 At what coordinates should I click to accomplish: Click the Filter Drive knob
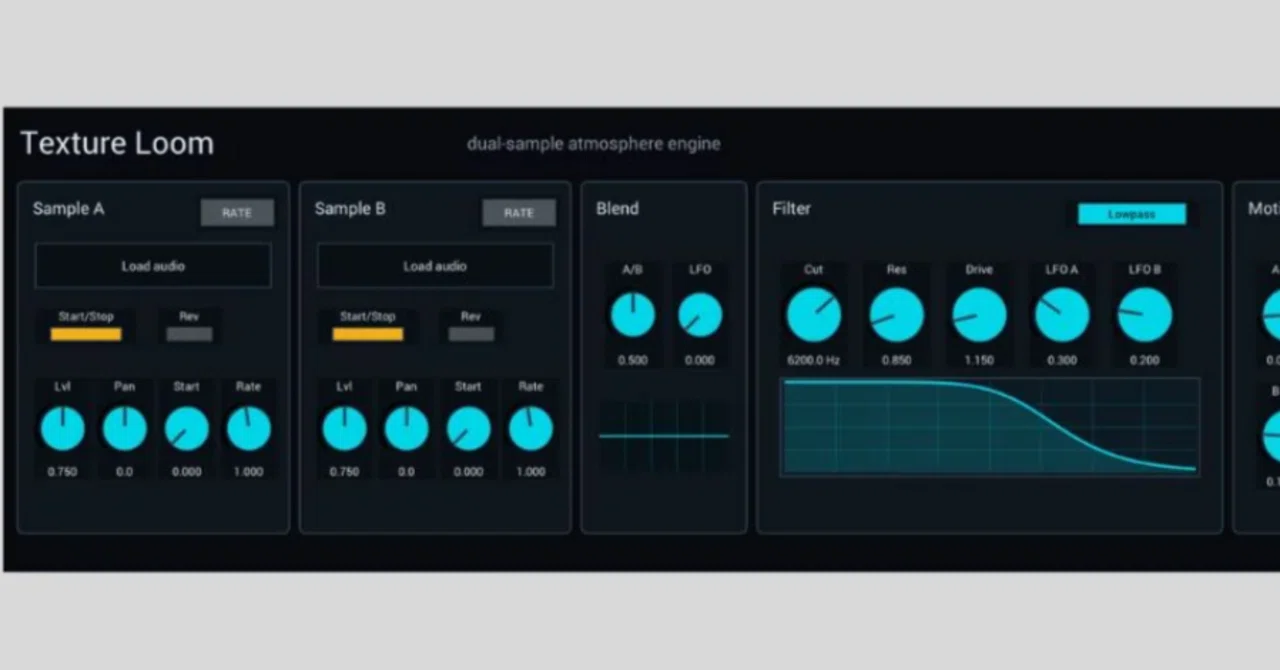(979, 315)
